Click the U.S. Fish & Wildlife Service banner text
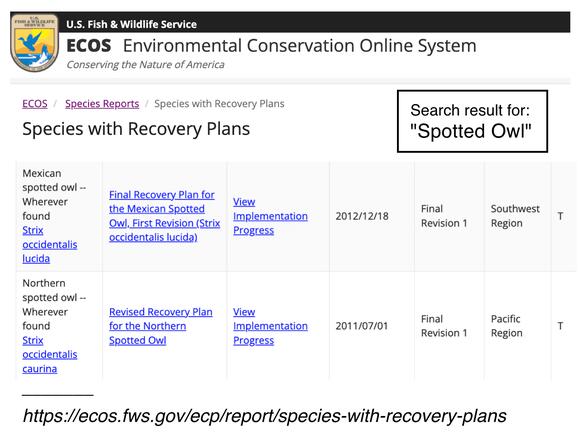Screen dimensions: 580x439 click(x=131, y=24)
